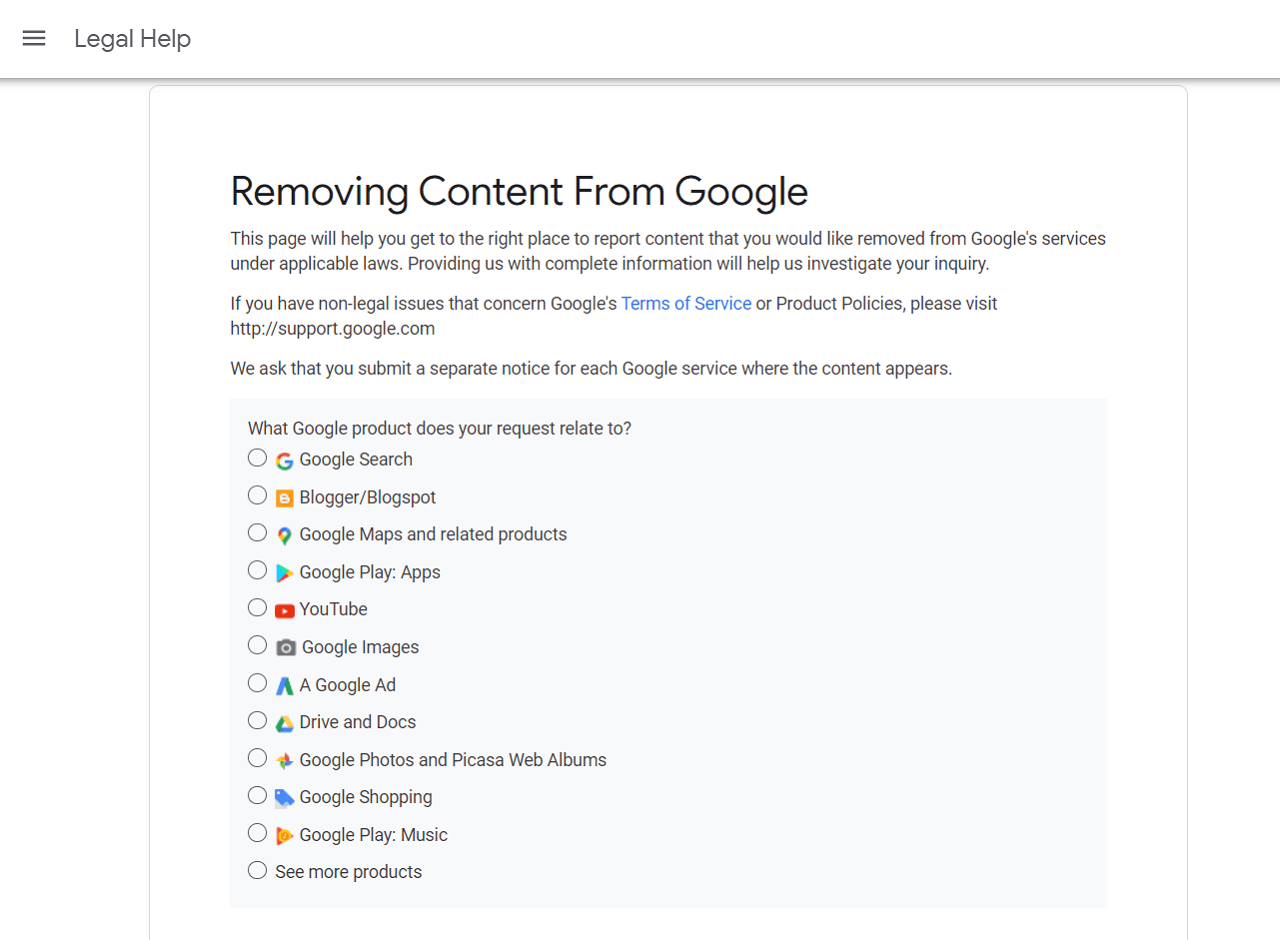The height and width of the screenshot is (940, 1280).
Task: Select the Drive and Docs radio button
Action: tap(258, 720)
